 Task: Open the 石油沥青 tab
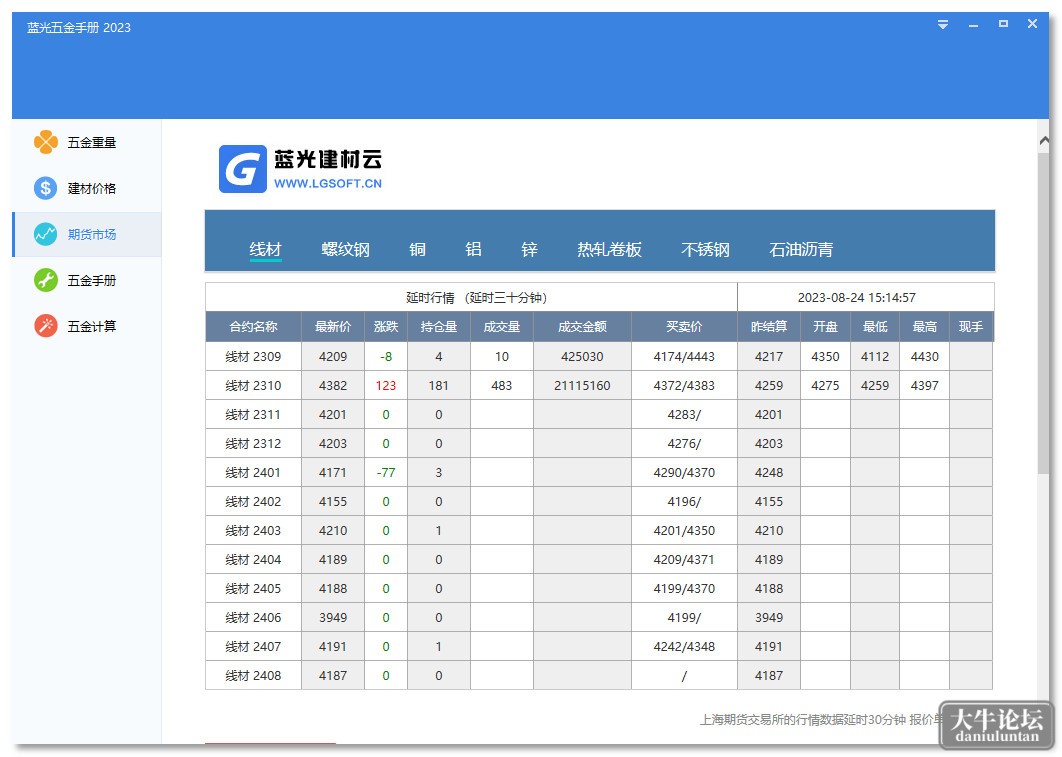pyautogui.click(x=801, y=249)
